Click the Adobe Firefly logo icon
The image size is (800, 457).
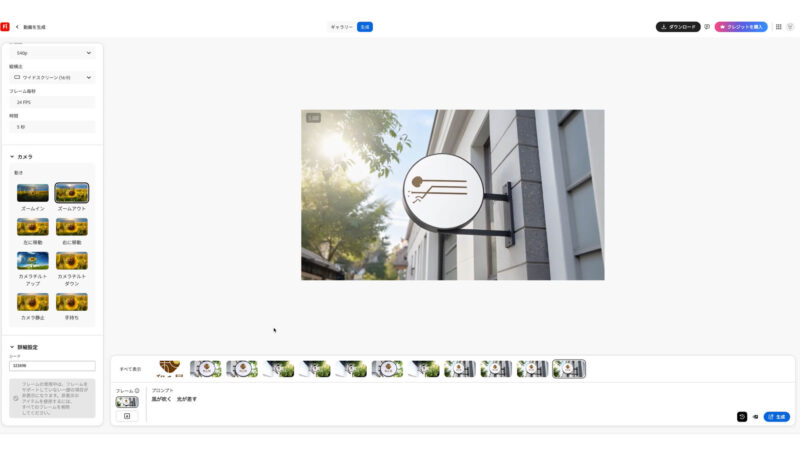(x=5, y=27)
